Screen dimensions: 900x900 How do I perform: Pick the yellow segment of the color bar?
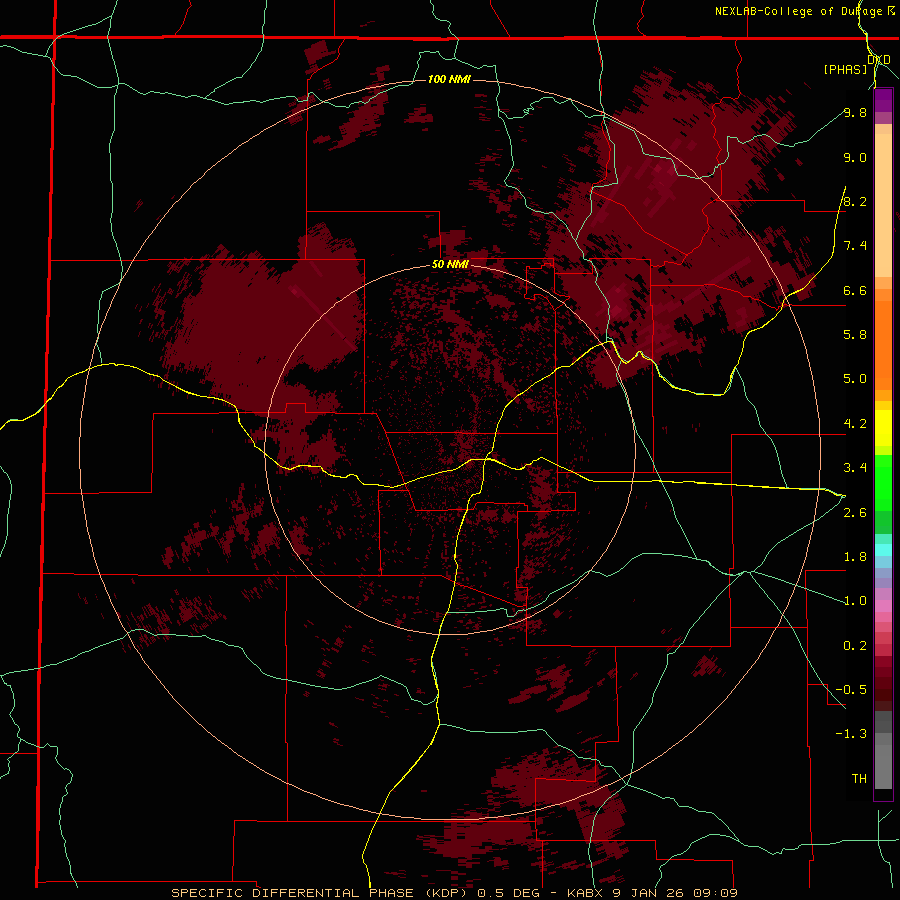[883, 428]
